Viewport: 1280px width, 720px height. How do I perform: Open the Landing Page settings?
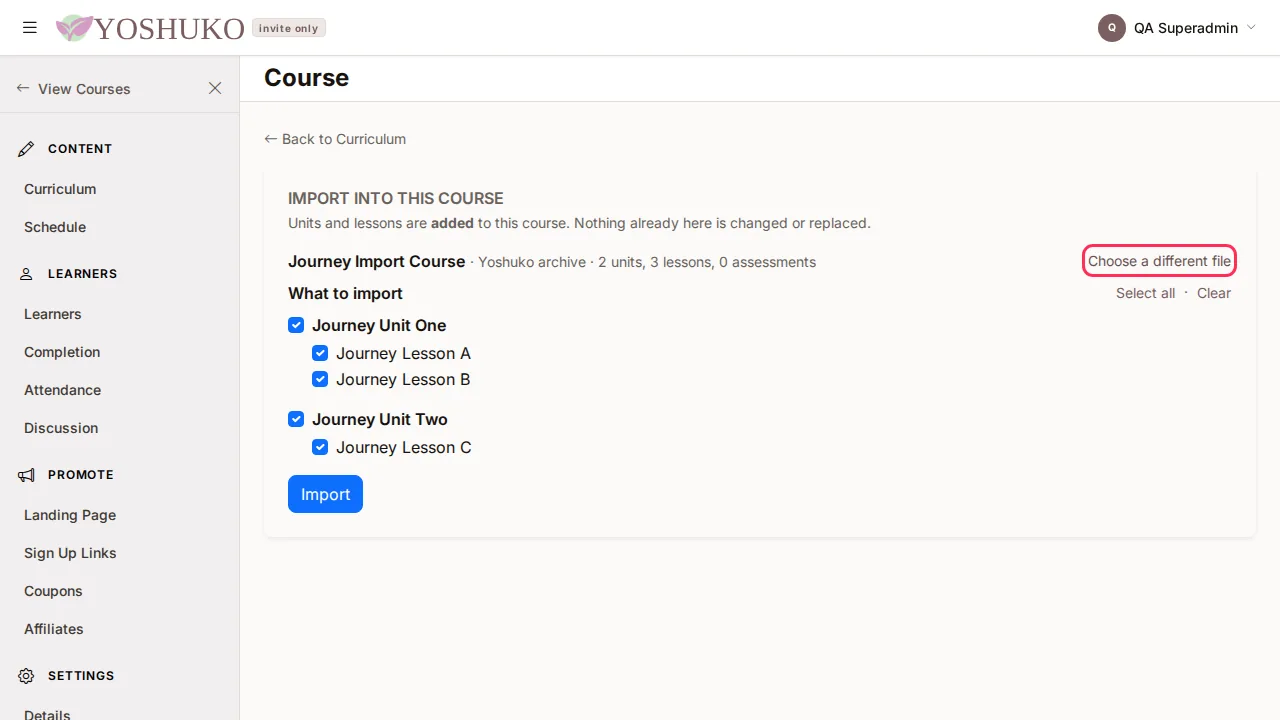coord(70,515)
